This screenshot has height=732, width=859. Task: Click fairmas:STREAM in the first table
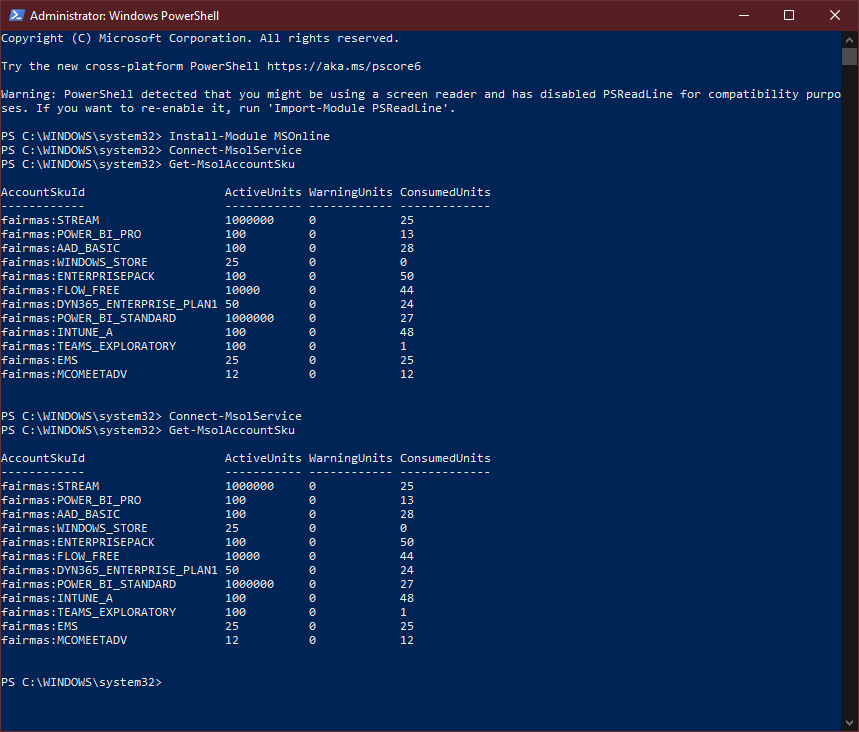50,220
